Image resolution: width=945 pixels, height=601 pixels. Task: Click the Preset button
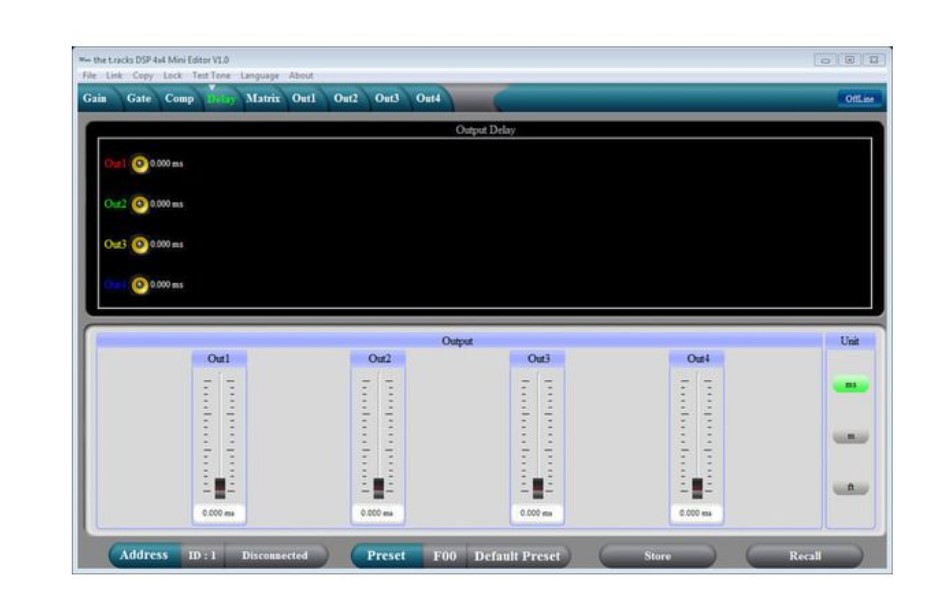(x=386, y=555)
